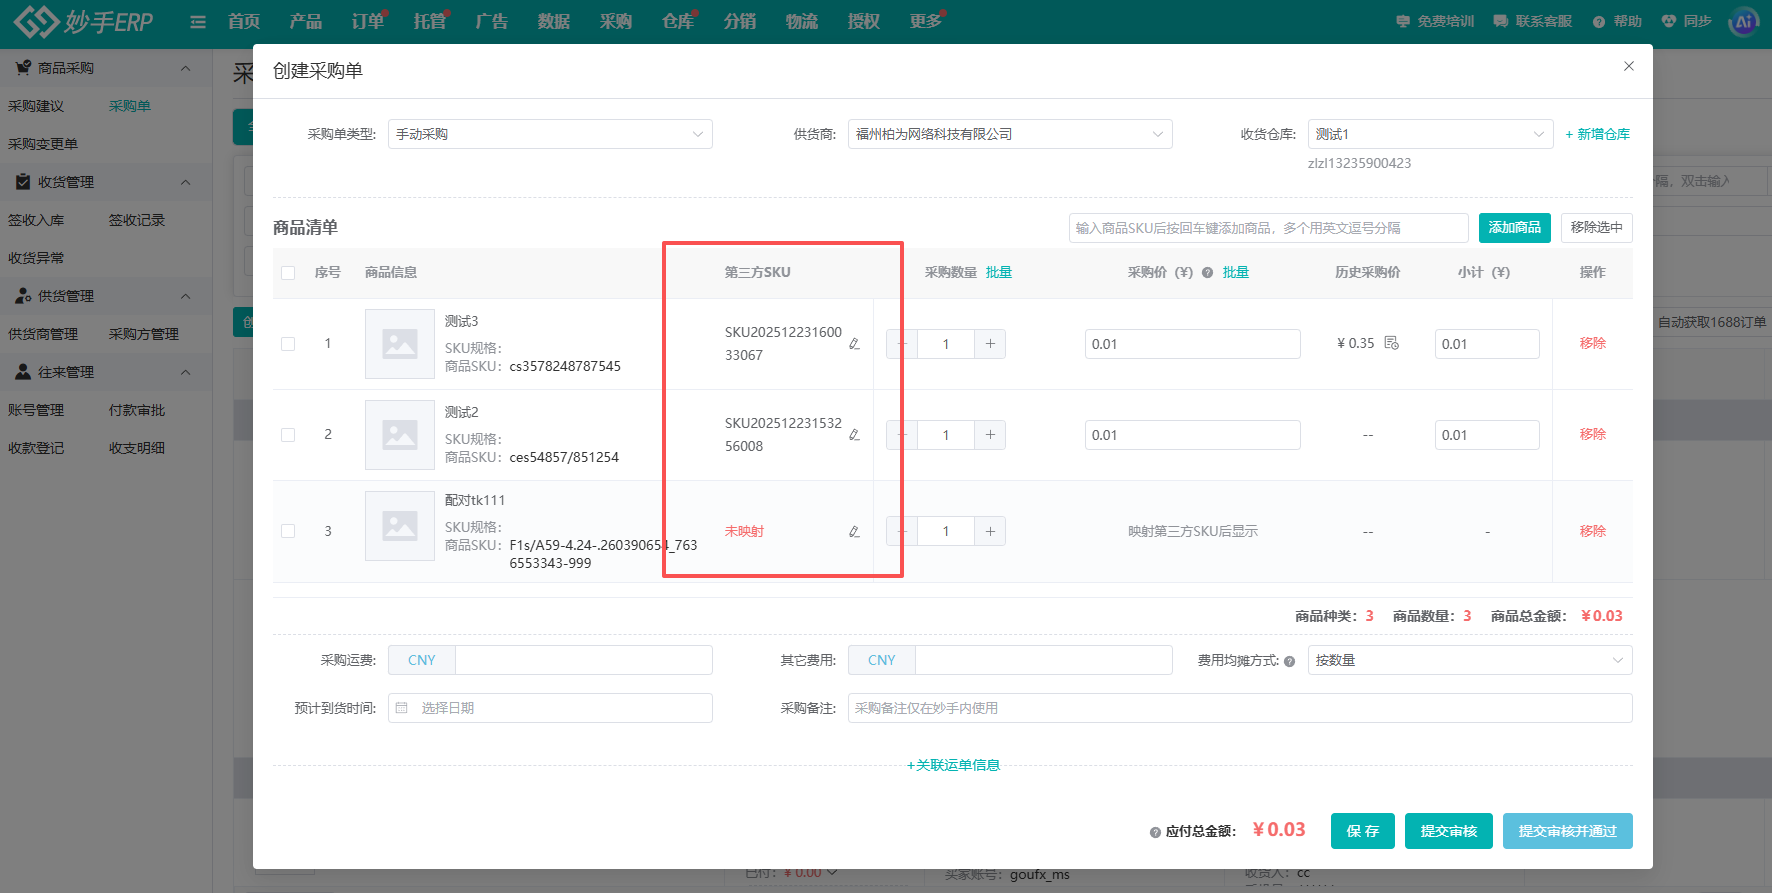
Task: Edit unmapped SKU for 配对tk111
Action: pos(854,532)
